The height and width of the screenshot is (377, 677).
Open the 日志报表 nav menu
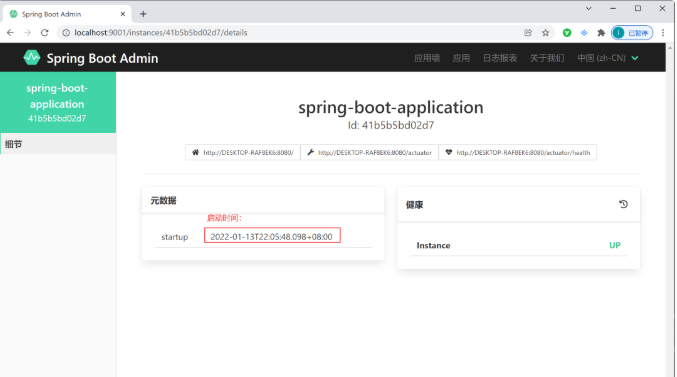[x=500, y=58]
